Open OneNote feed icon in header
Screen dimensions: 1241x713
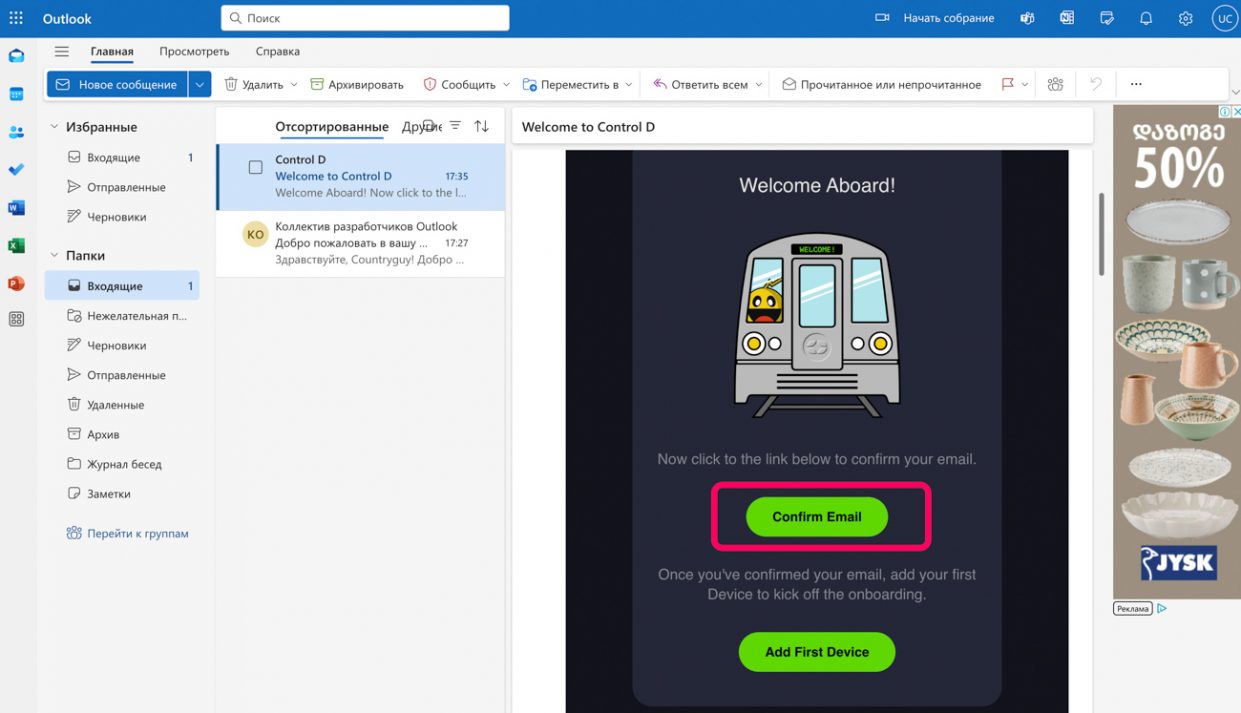[x=1067, y=18]
